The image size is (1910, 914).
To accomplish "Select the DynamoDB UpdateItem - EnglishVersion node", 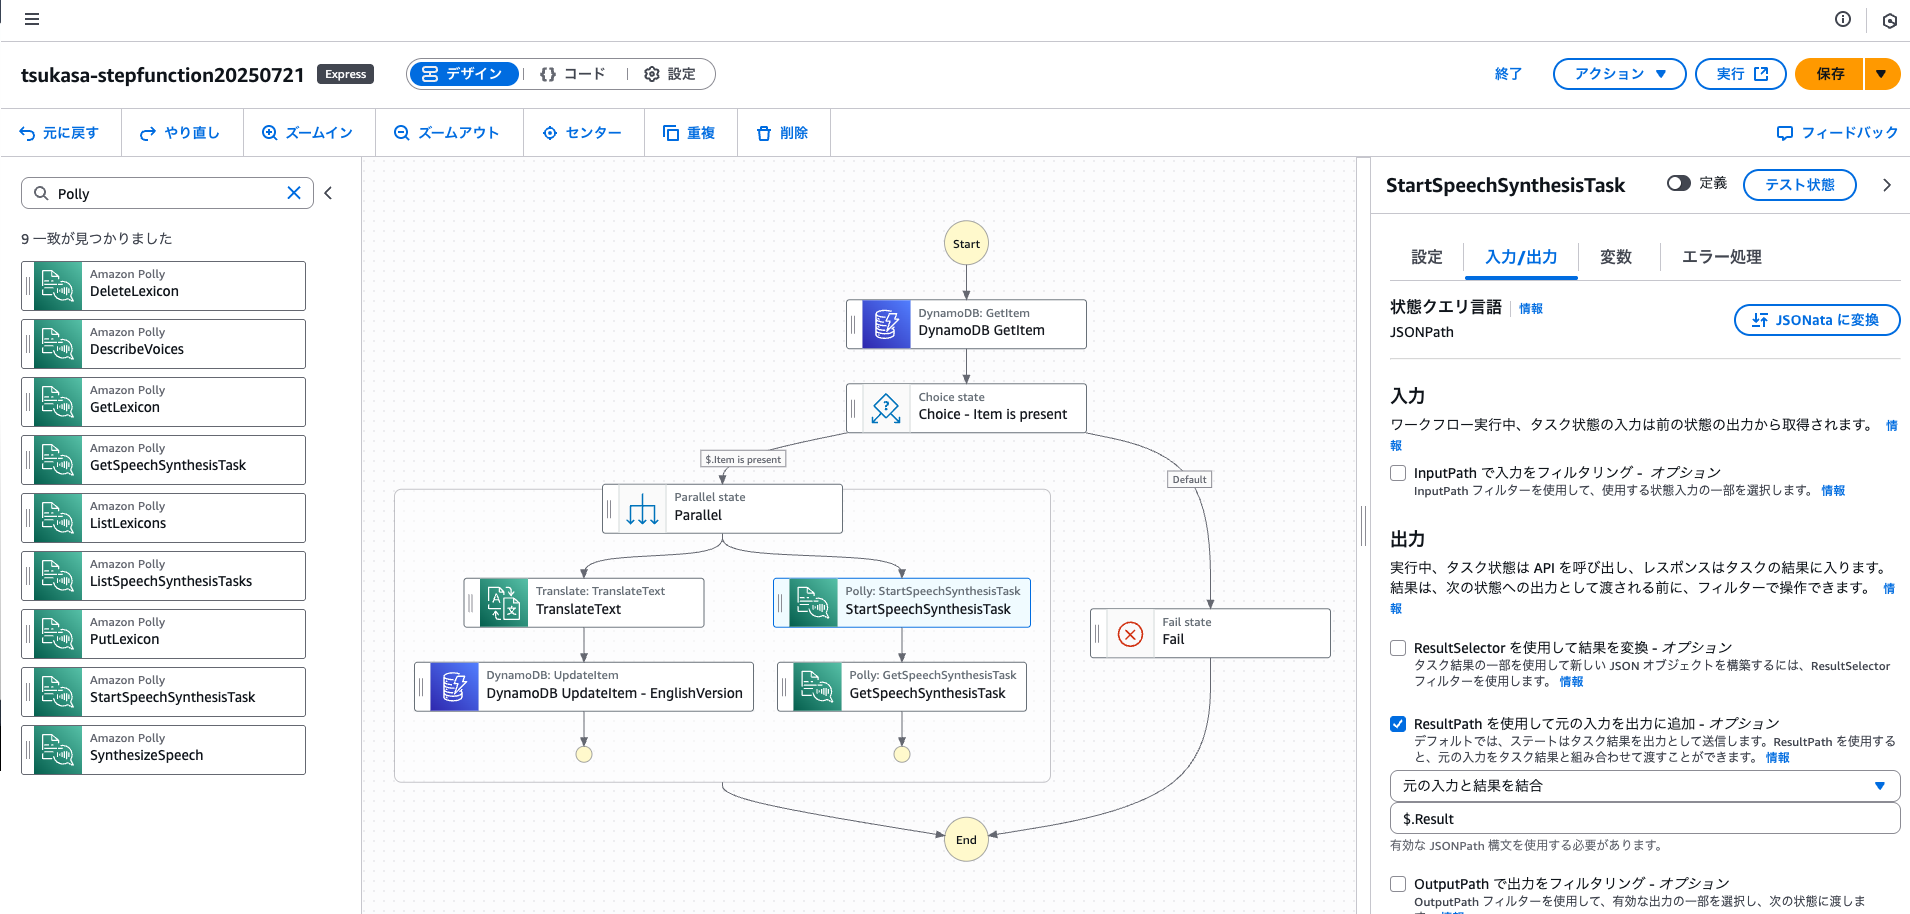I will coord(584,687).
